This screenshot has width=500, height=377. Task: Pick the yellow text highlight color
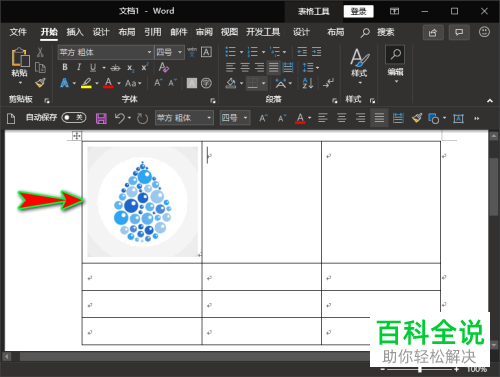(x=86, y=83)
